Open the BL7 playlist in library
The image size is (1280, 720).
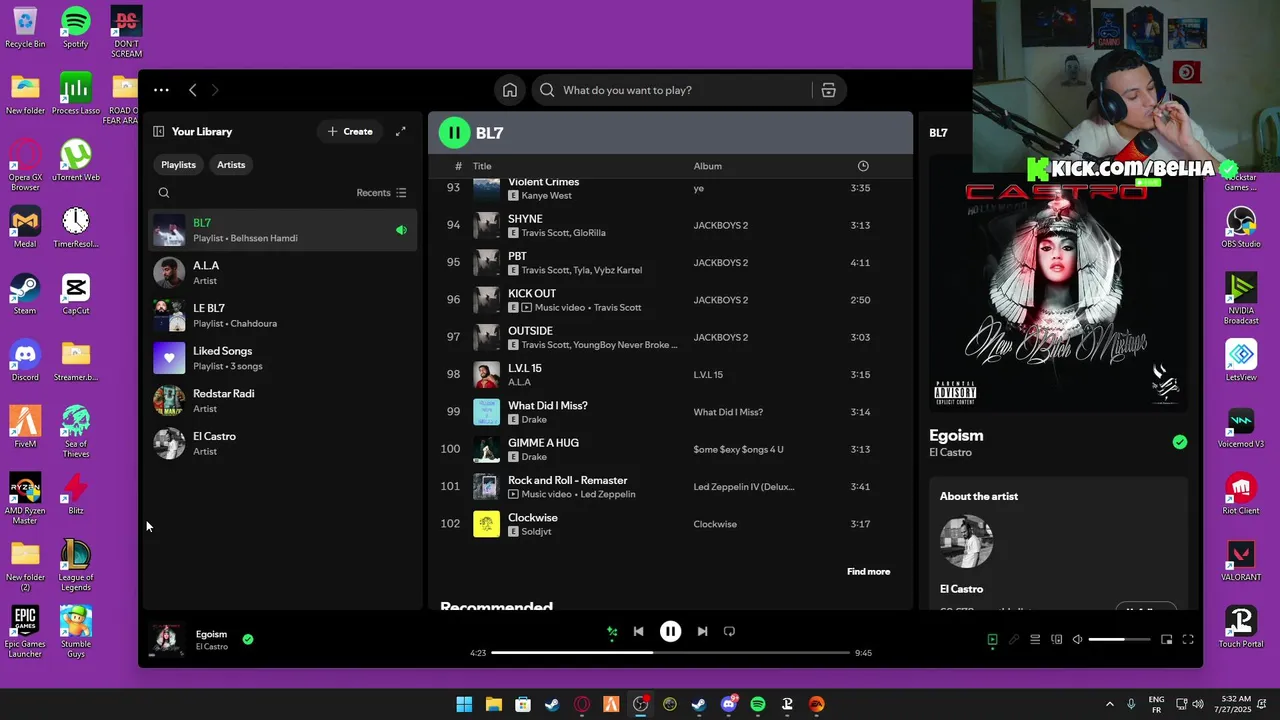pos(283,230)
